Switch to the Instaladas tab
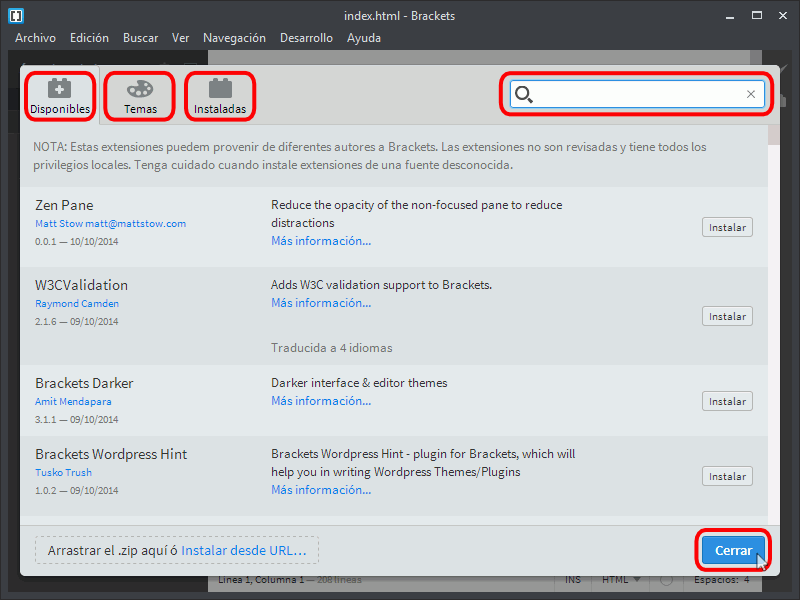 coord(220,96)
